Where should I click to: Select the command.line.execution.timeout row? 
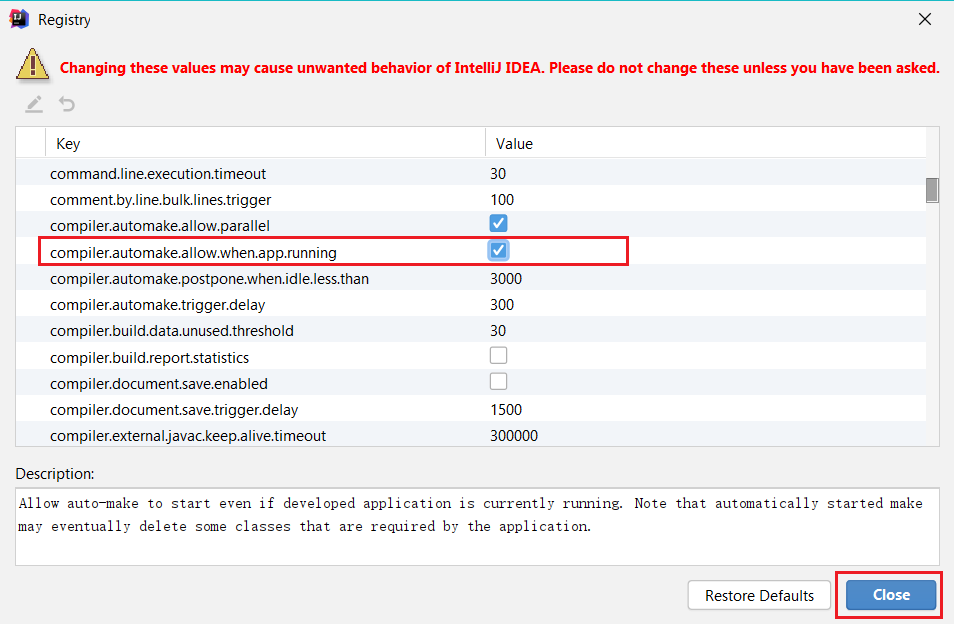click(471, 174)
